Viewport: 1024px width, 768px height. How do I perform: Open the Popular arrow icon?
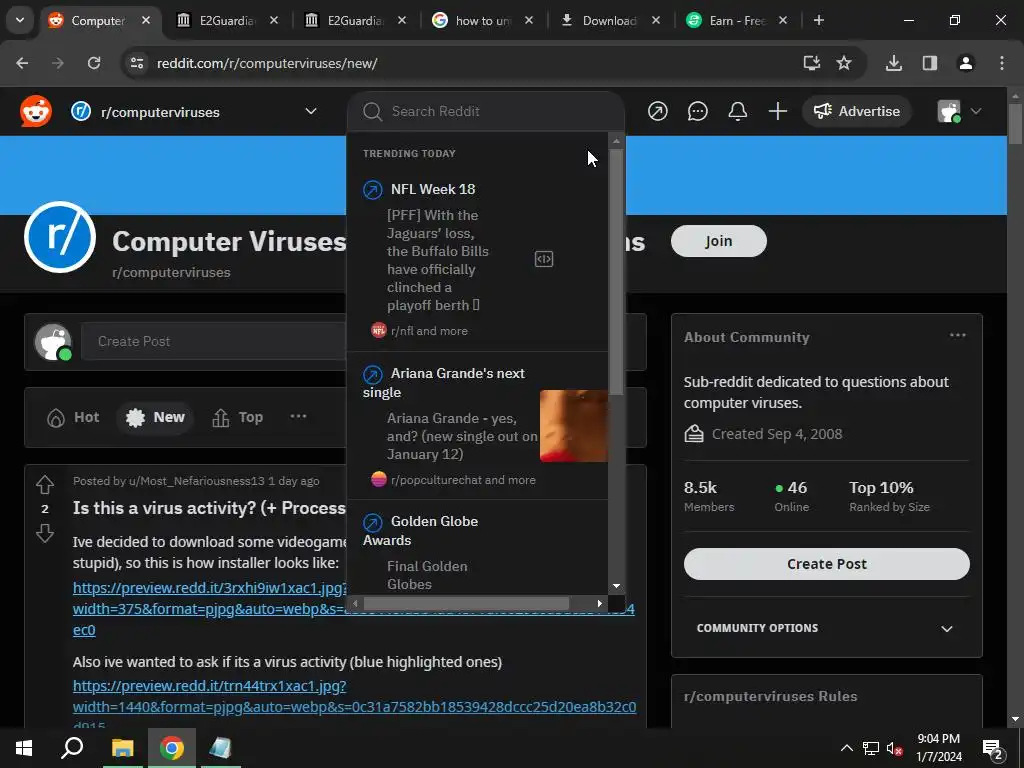[x=658, y=111]
